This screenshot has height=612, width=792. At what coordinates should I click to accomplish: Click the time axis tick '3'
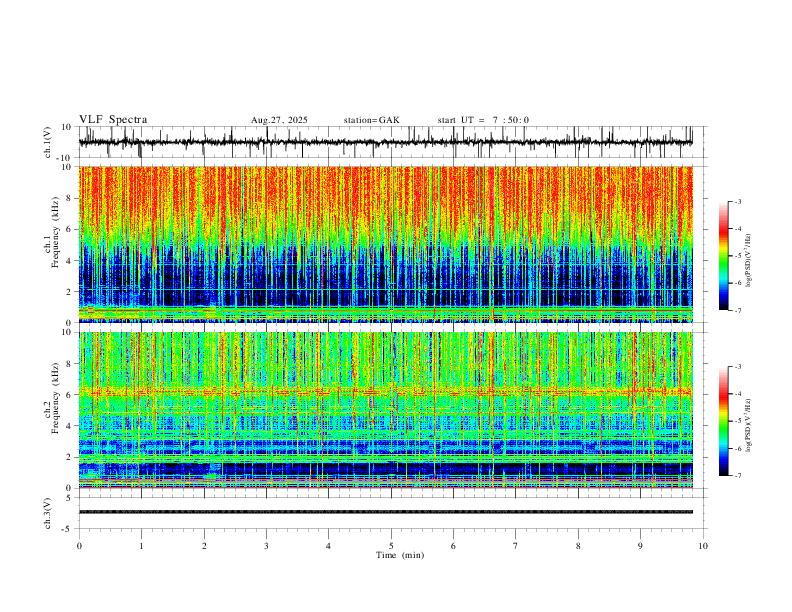click(x=266, y=546)
